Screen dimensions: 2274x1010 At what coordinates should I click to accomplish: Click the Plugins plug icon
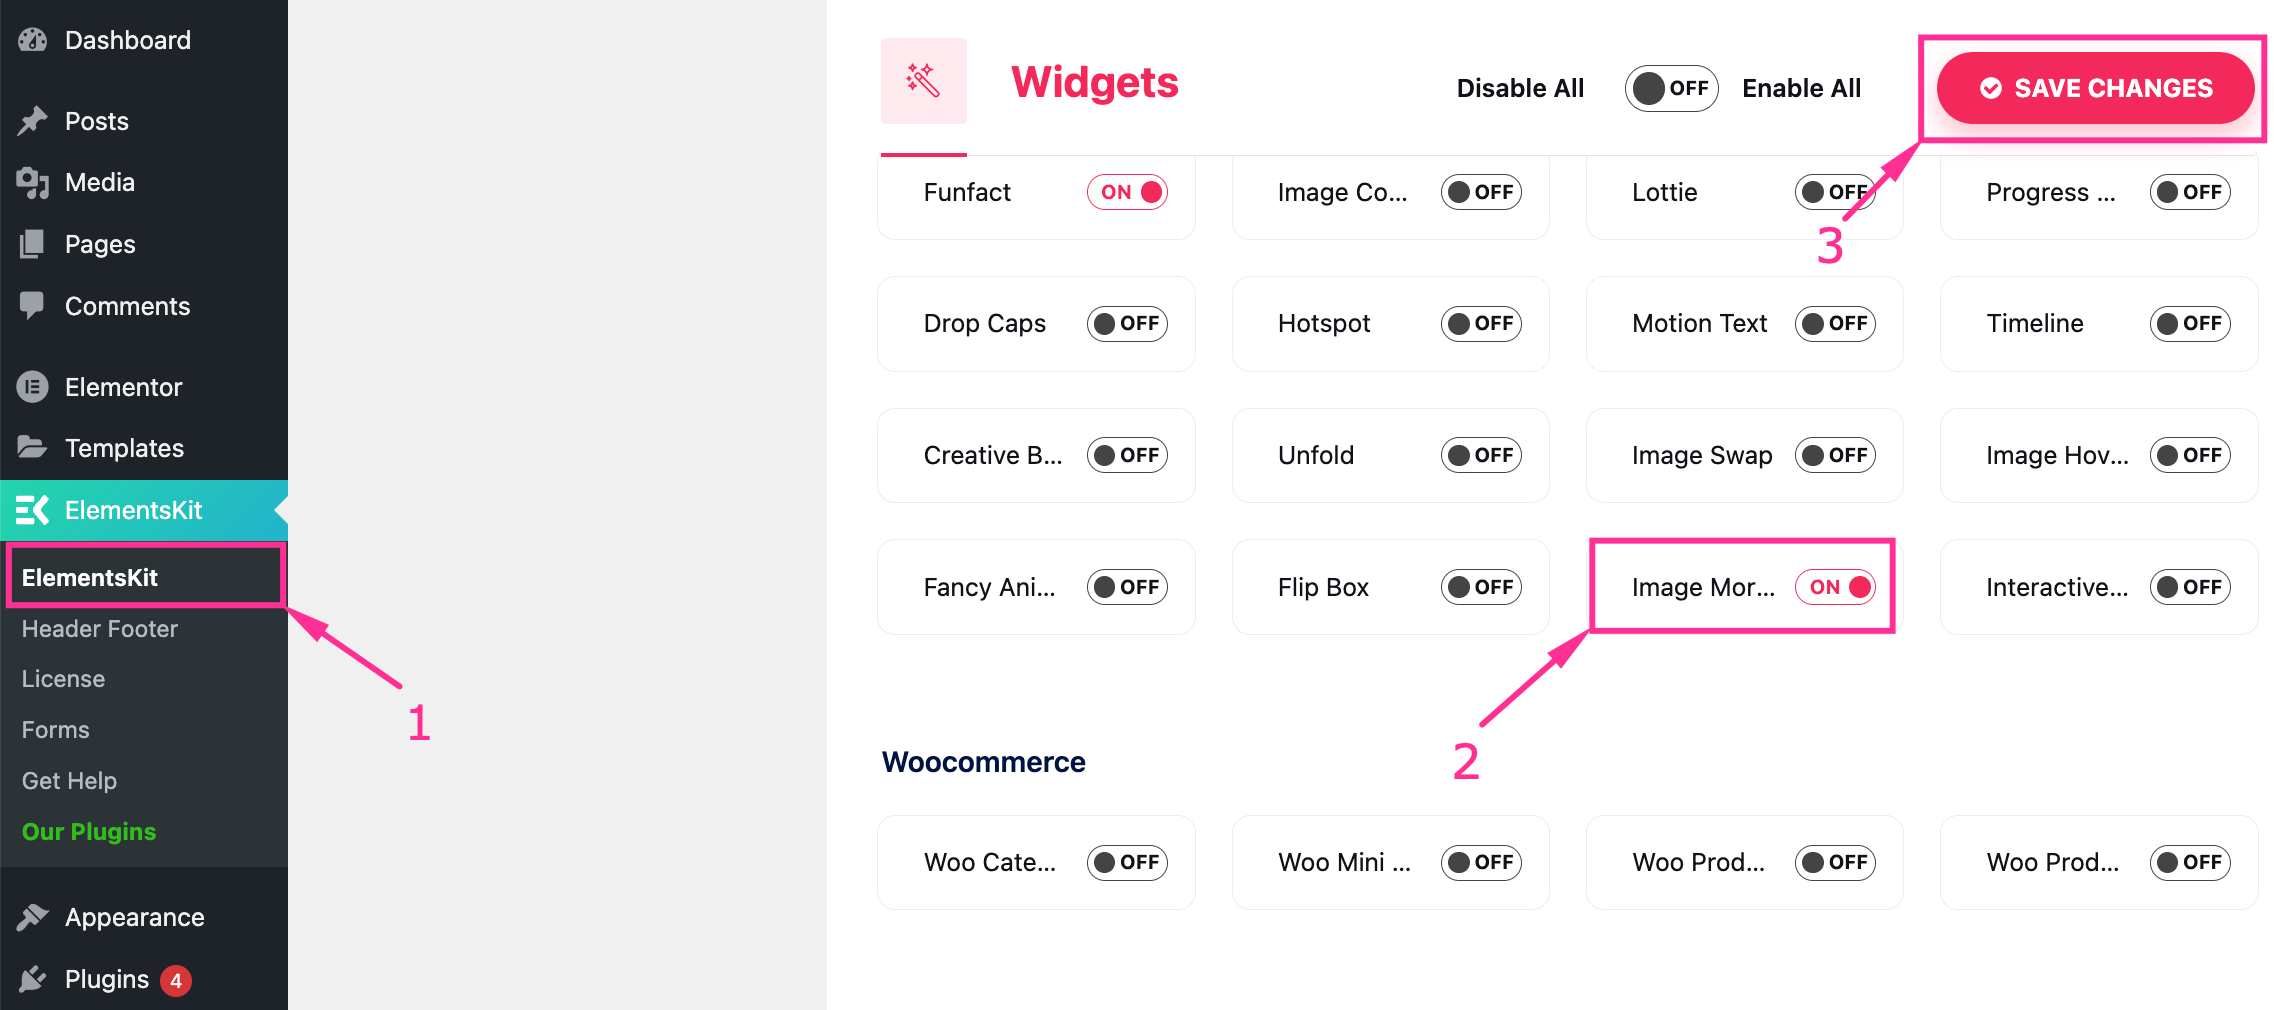32,979
